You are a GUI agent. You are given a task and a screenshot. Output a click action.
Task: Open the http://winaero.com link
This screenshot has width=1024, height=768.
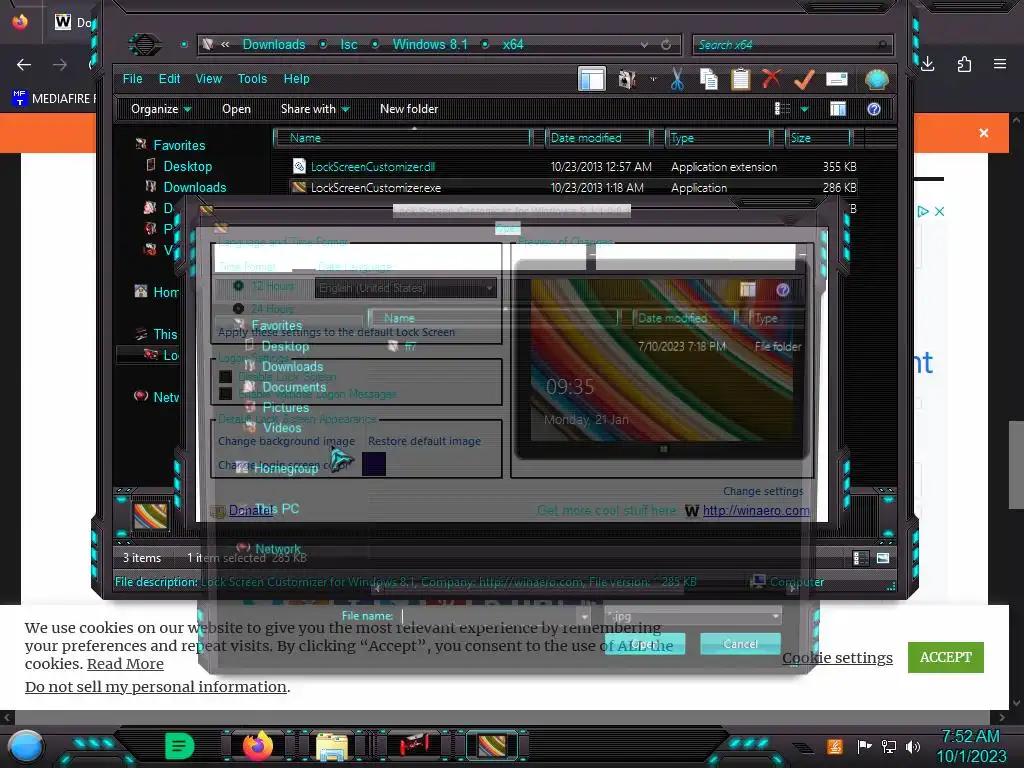coord(756,511)
